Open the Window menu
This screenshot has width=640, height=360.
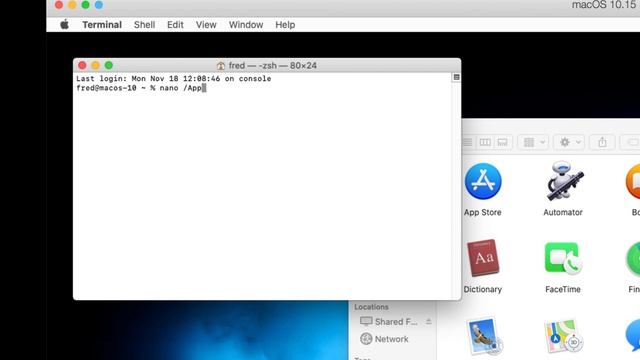click(246, 25)
